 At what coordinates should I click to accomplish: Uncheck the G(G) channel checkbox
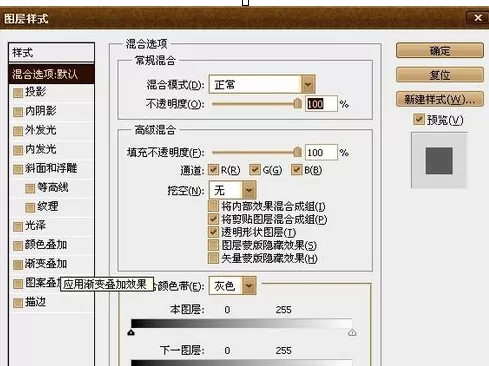coord(255,170)
